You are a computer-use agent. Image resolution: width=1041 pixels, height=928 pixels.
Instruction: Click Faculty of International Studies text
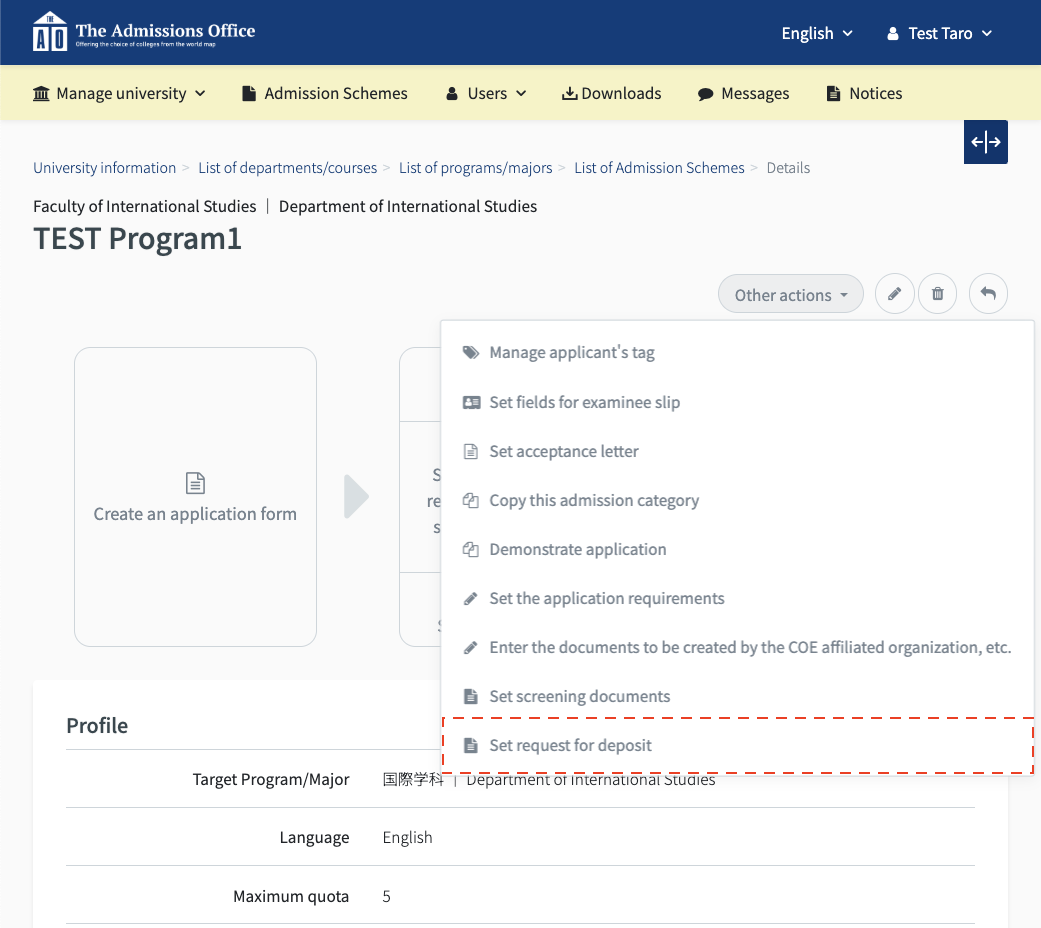[145, 206]
